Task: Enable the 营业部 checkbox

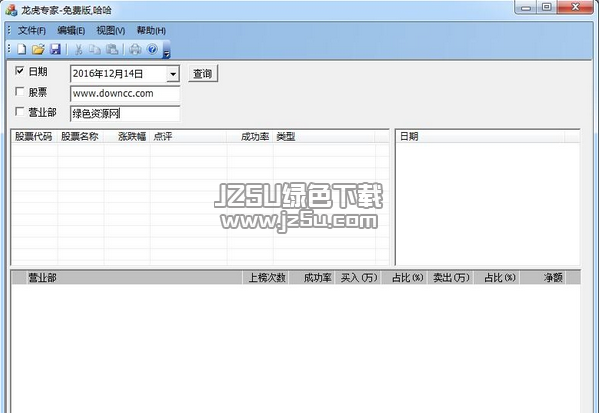Action: tap(19, 112)
